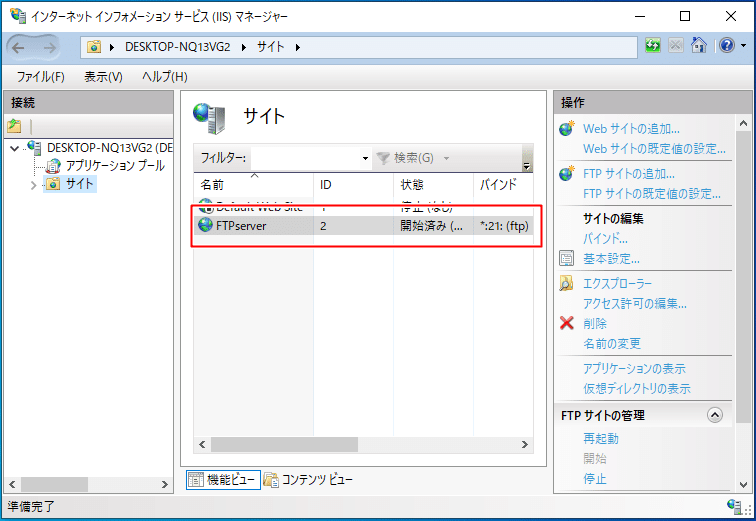Image resolution: width=756 pixels, height=521 pixels.
Task: Click the IIS Manager title bar icon
Action: (18, 16)
